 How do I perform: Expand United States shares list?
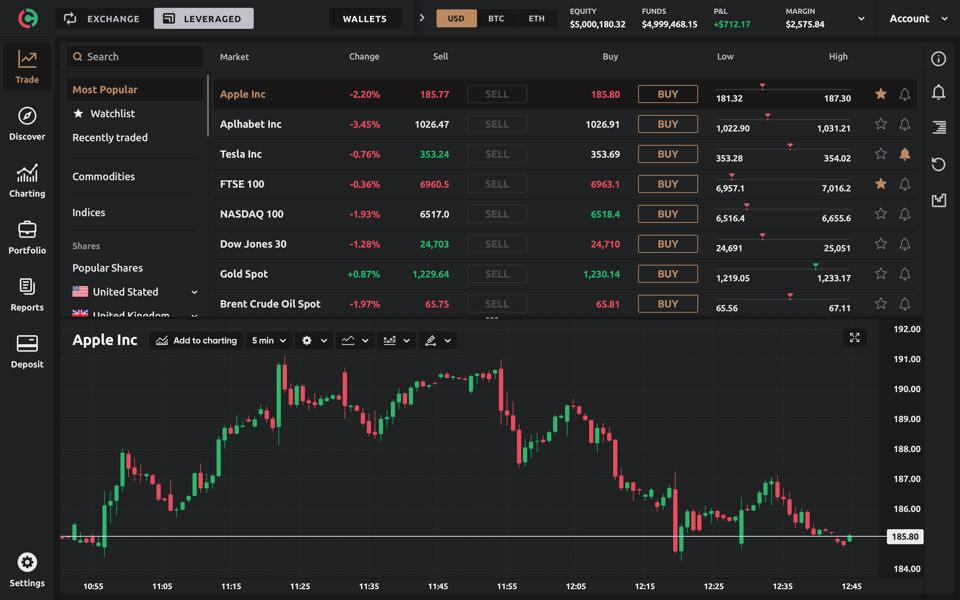pyautogui.click(x=194, y=292)
